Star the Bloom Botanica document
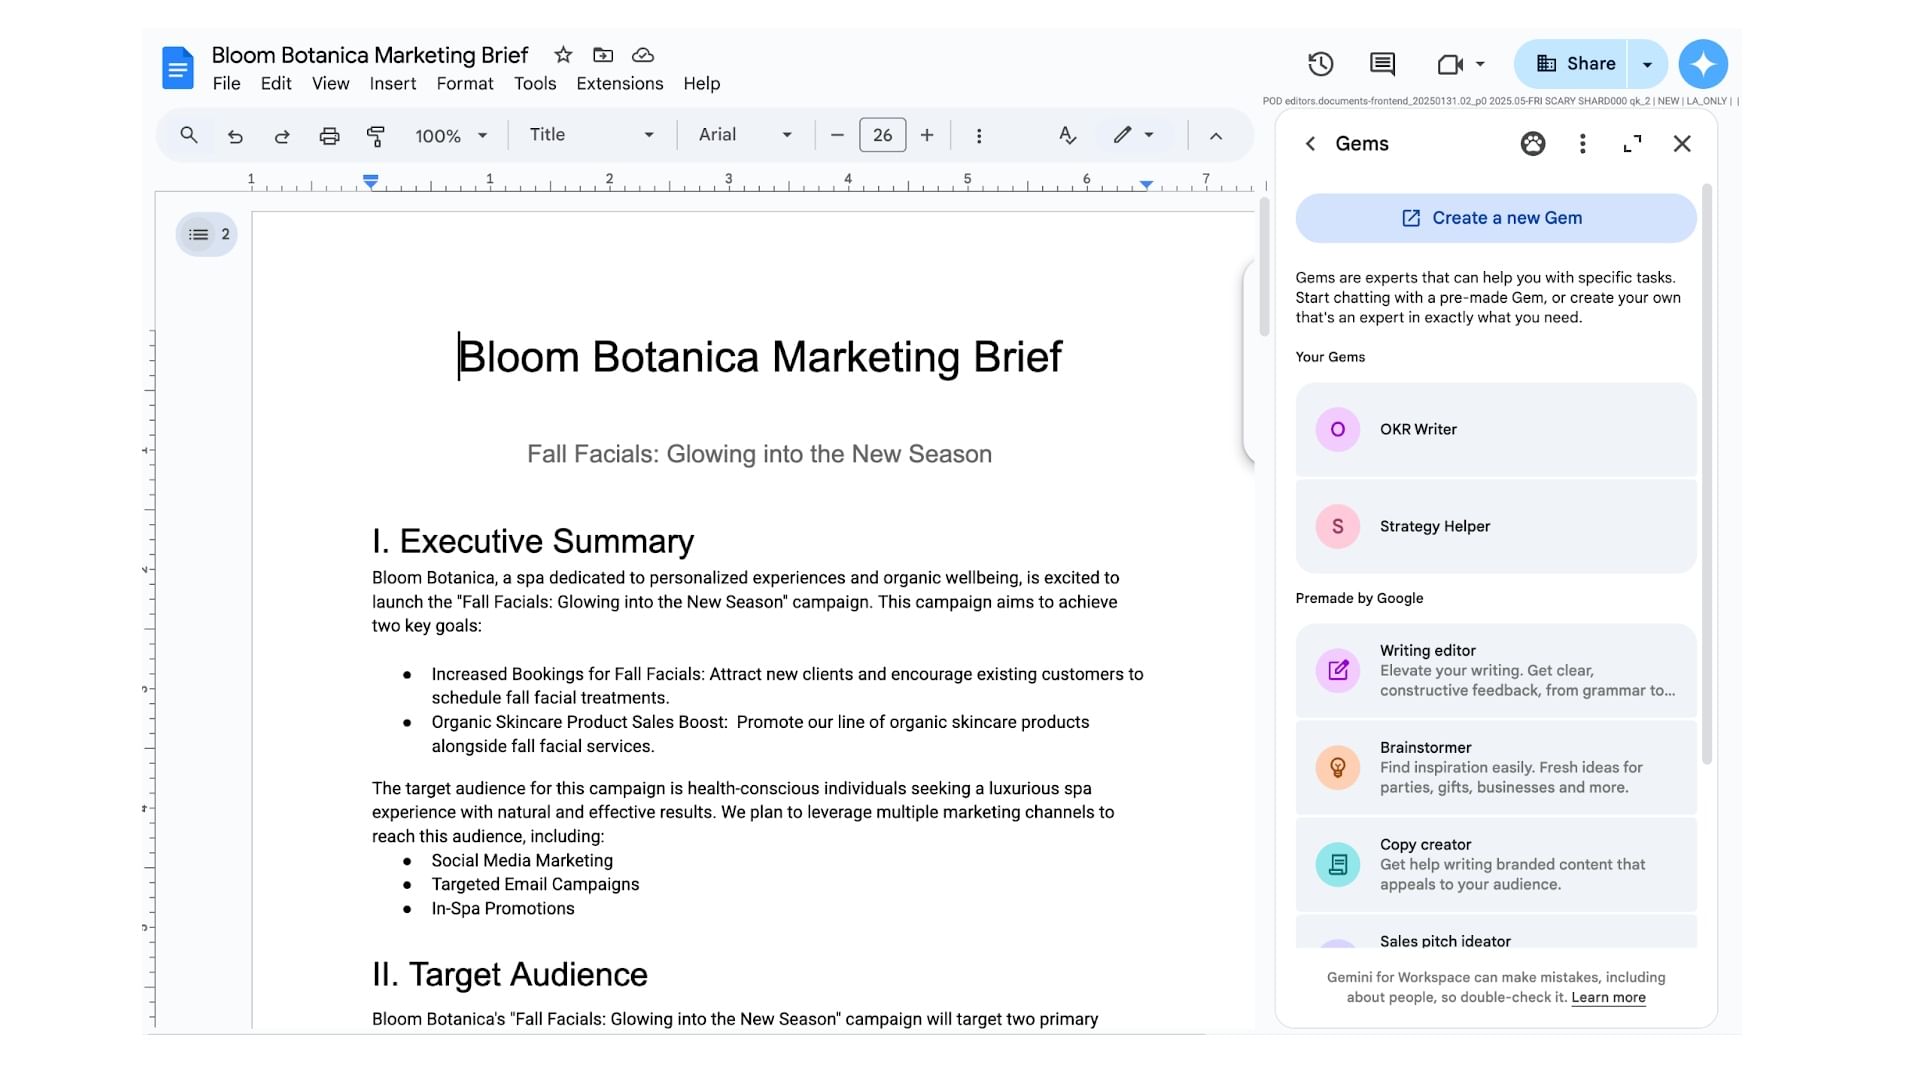The height and width of the screenshot is (1080, 1920). (x=562, y=55)
